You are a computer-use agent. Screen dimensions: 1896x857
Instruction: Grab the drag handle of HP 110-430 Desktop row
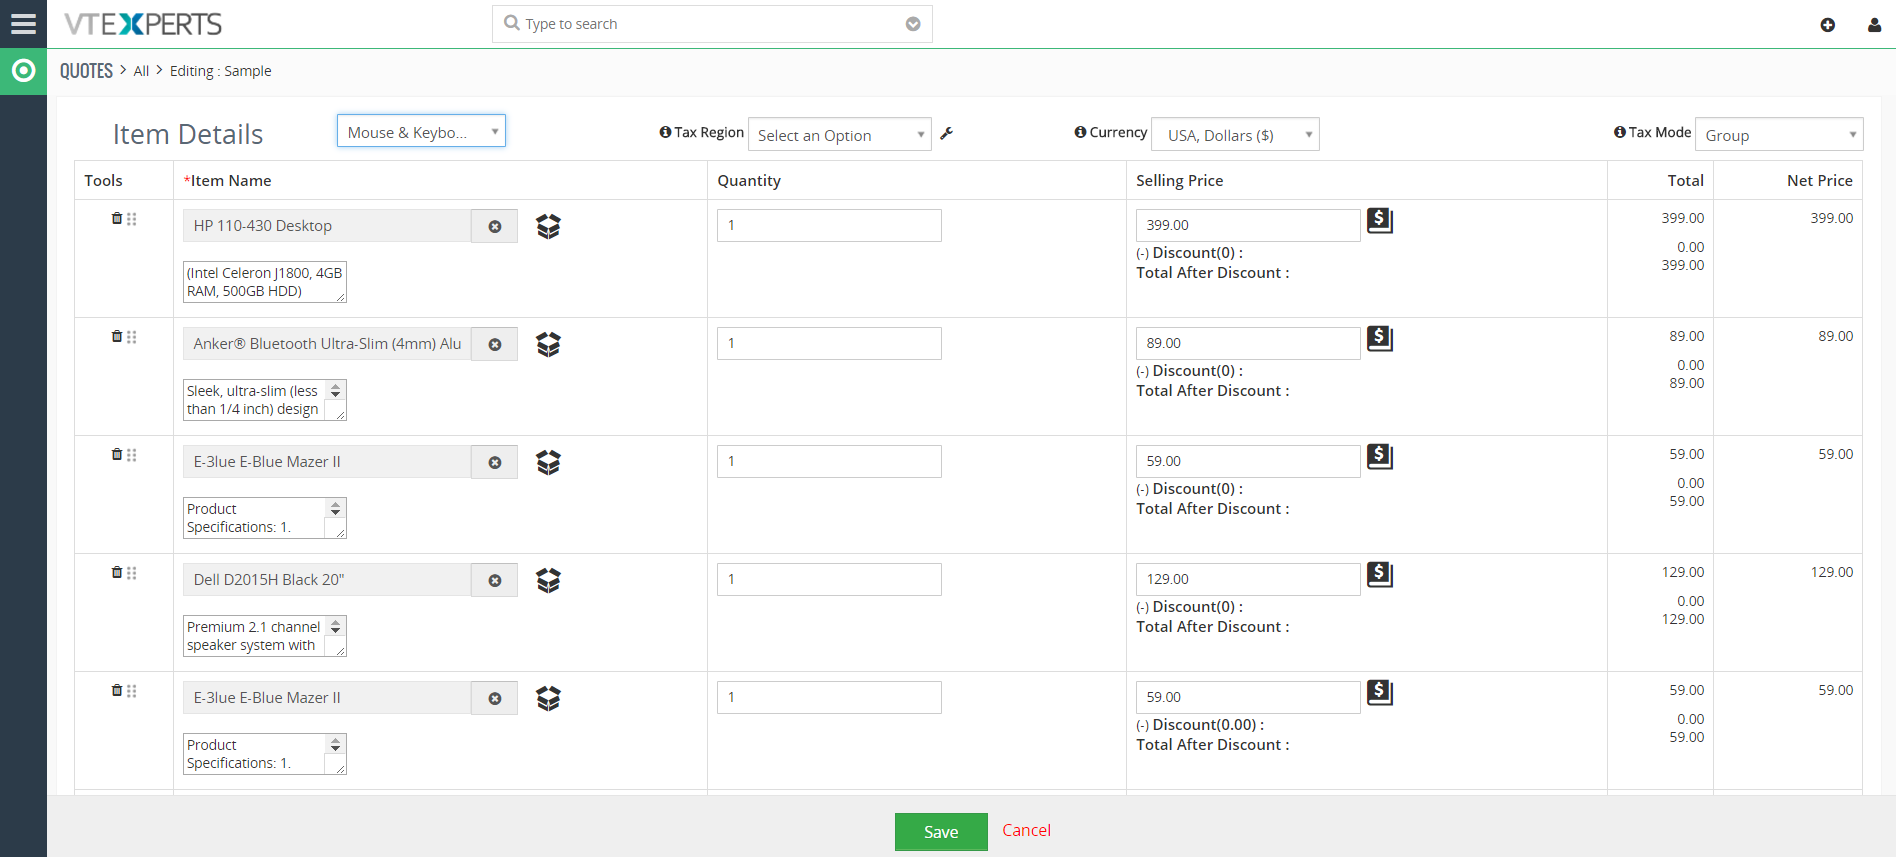pyautogui.click(x=132, y=219)
